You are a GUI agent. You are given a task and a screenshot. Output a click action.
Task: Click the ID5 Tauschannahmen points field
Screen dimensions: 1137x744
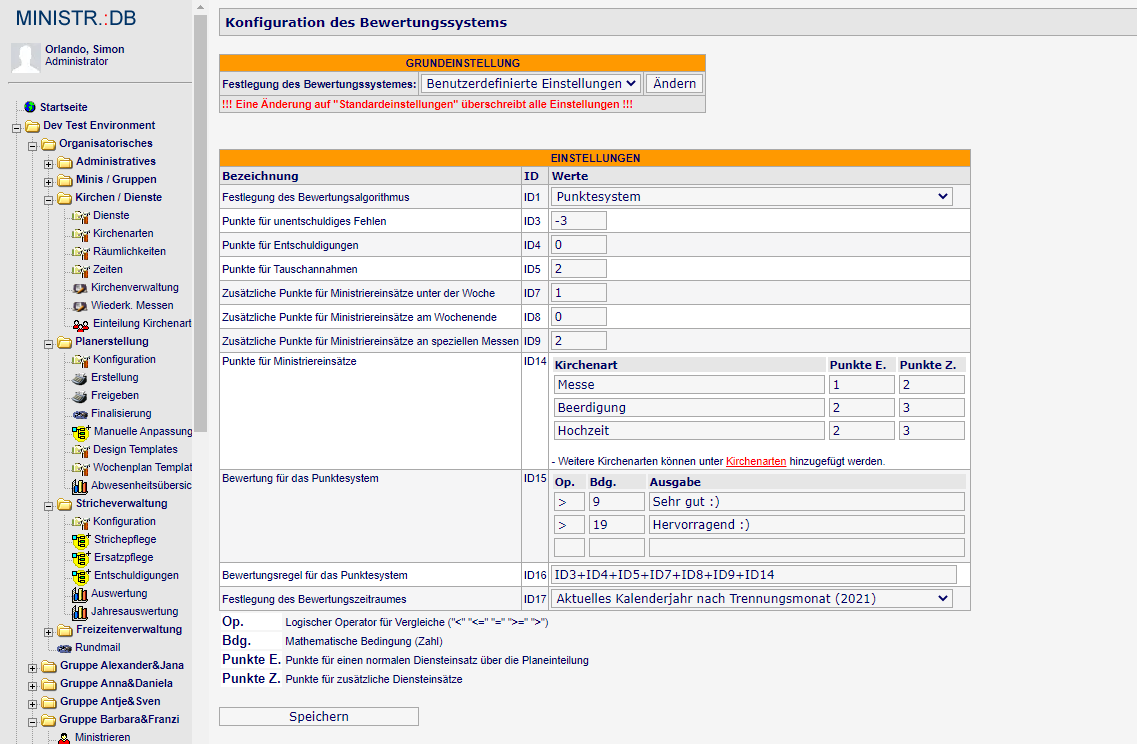click(579, 268)
